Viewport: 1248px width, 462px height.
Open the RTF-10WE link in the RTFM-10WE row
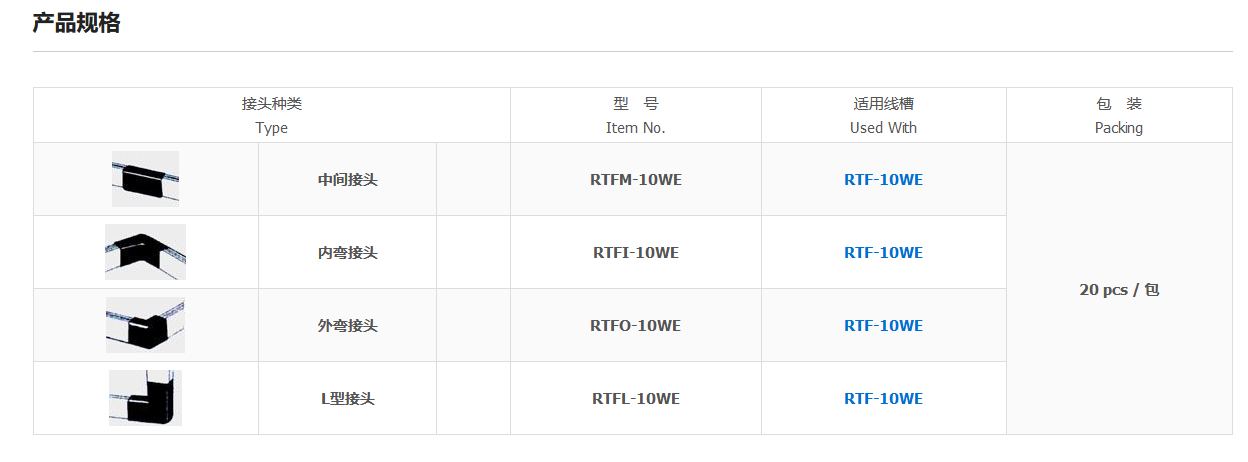[x=883, y=180]
